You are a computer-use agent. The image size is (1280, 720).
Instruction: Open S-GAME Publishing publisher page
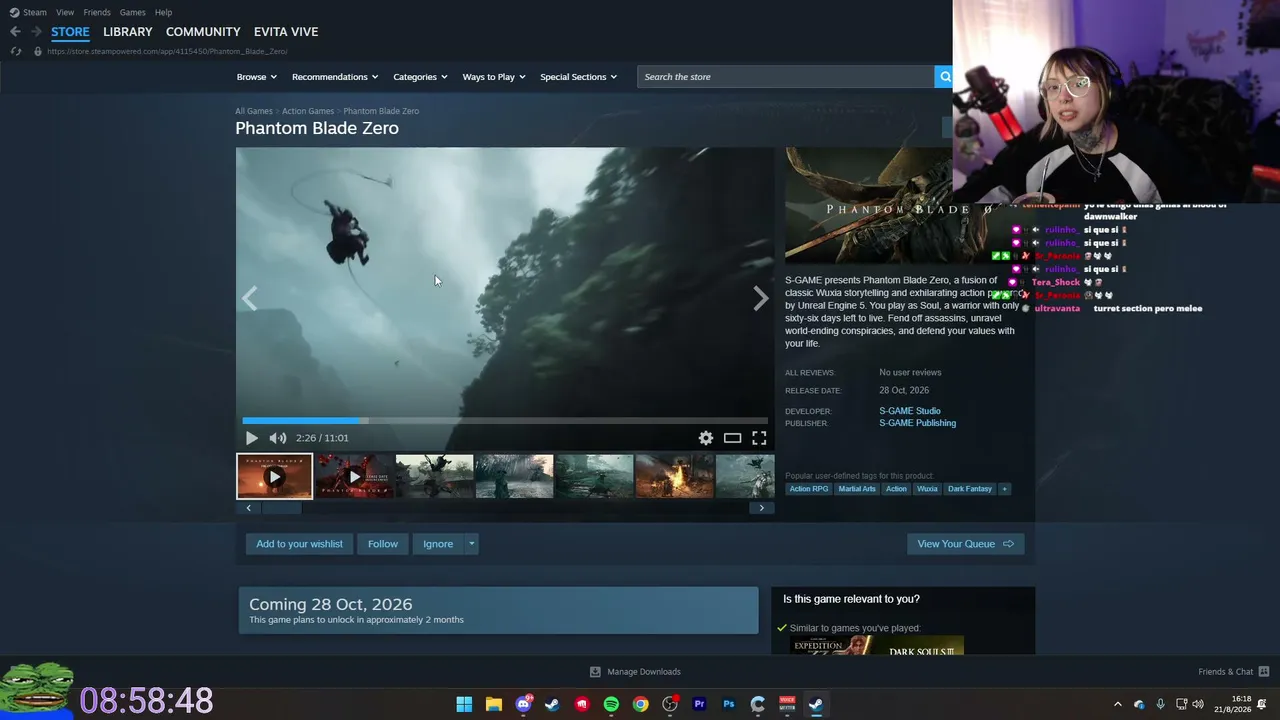pyautogui.click(x=918, y=423)
